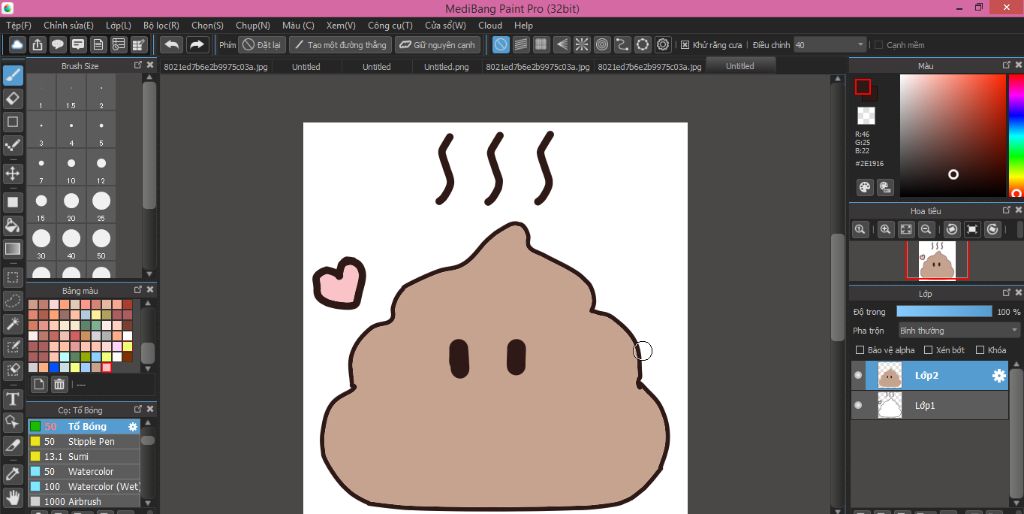Fit canvas to window in navigator
Viewport: 1024px width, 514px height.
click(906, 229)
